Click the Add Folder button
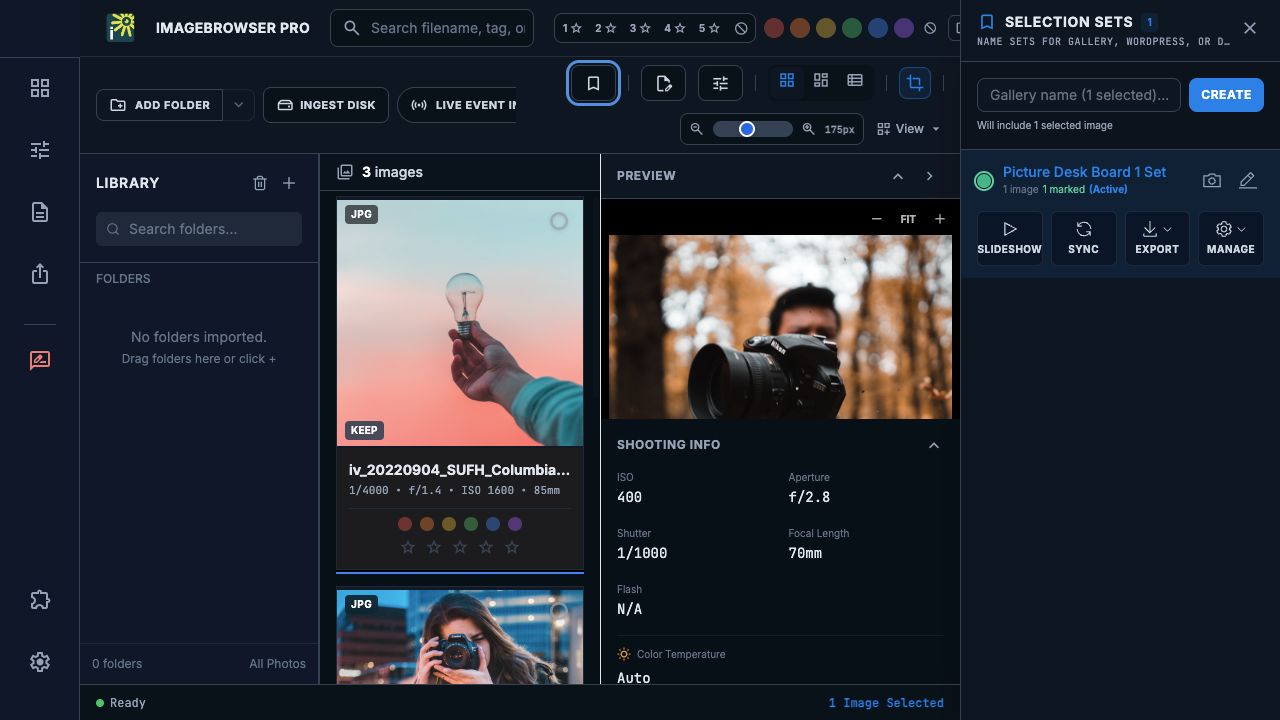Image resolution: width=1280 pixels, height=720 pixels. [160, 105]
